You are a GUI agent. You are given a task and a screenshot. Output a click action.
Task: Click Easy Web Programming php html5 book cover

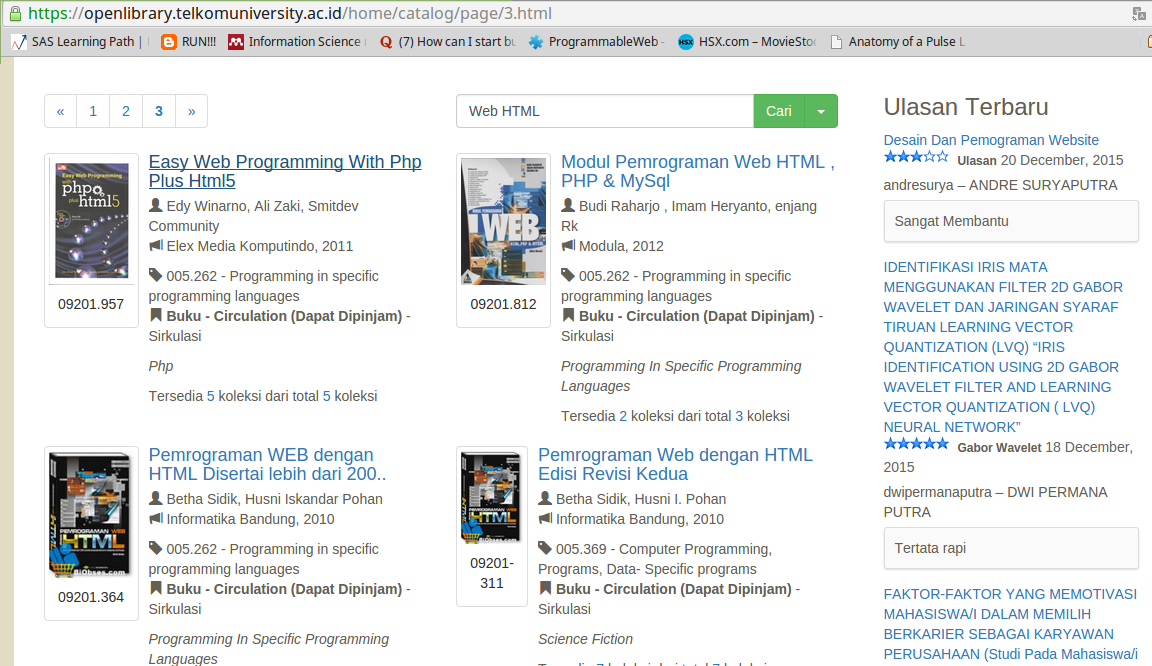pos(92,220)
